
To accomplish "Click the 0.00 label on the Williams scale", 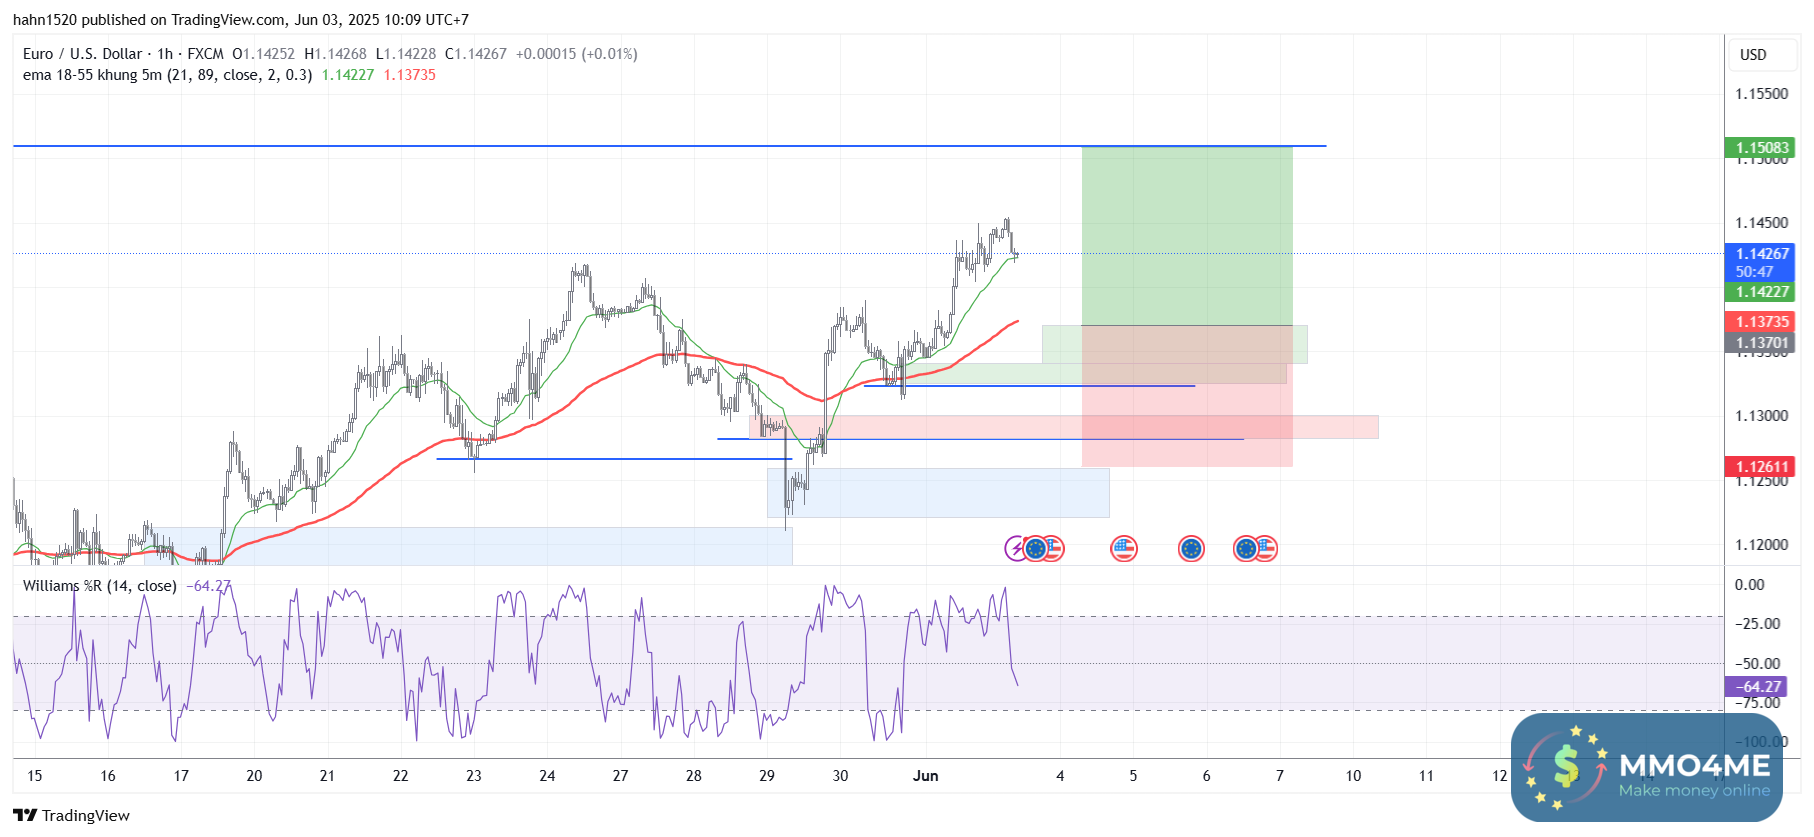I will click(x=1750, y=585).
